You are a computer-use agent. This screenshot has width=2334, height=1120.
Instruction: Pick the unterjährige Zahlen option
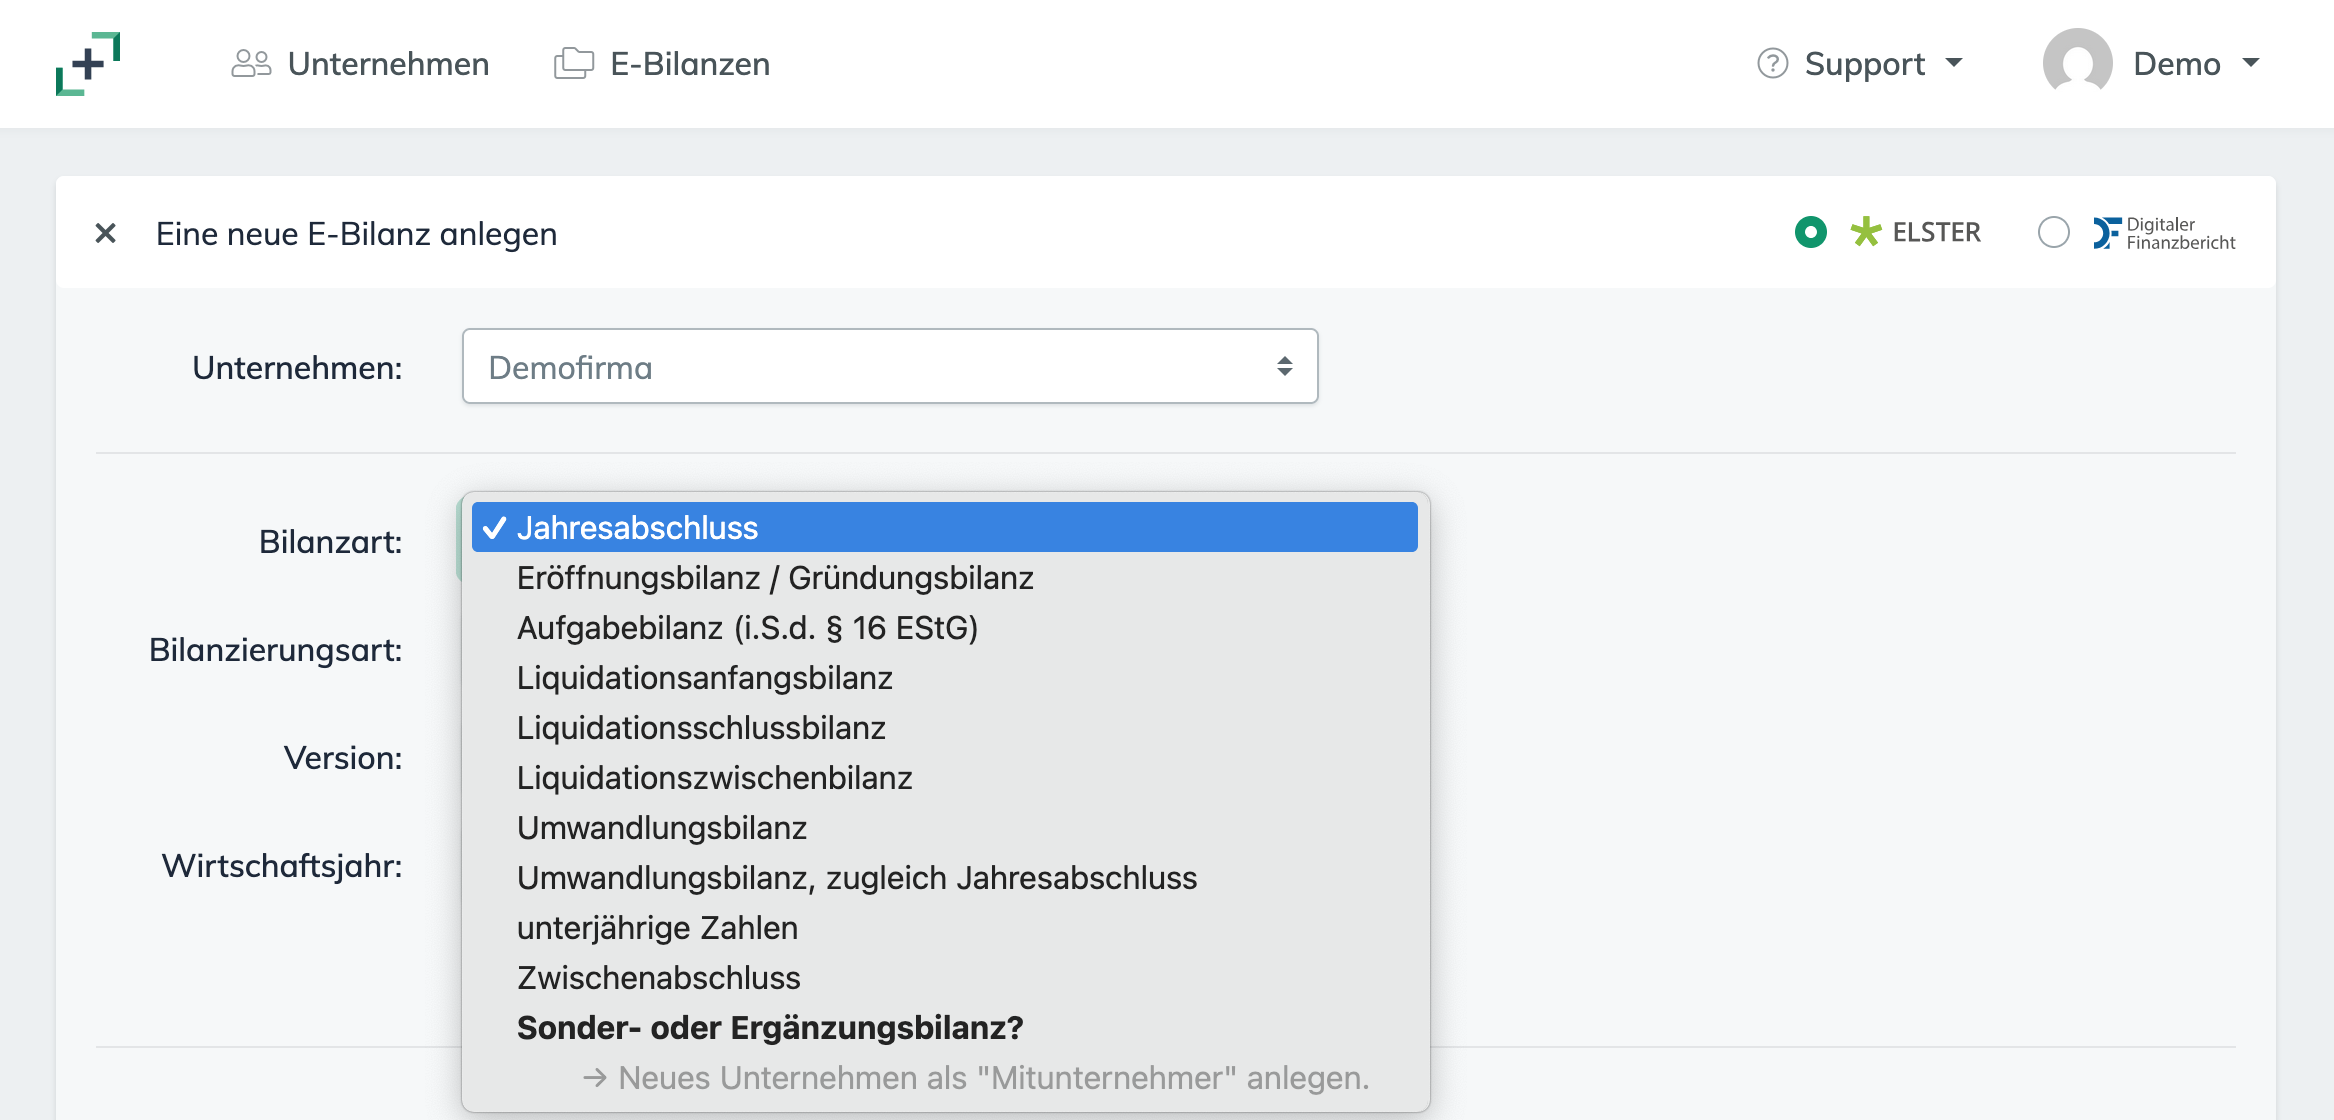pos(657,928)
